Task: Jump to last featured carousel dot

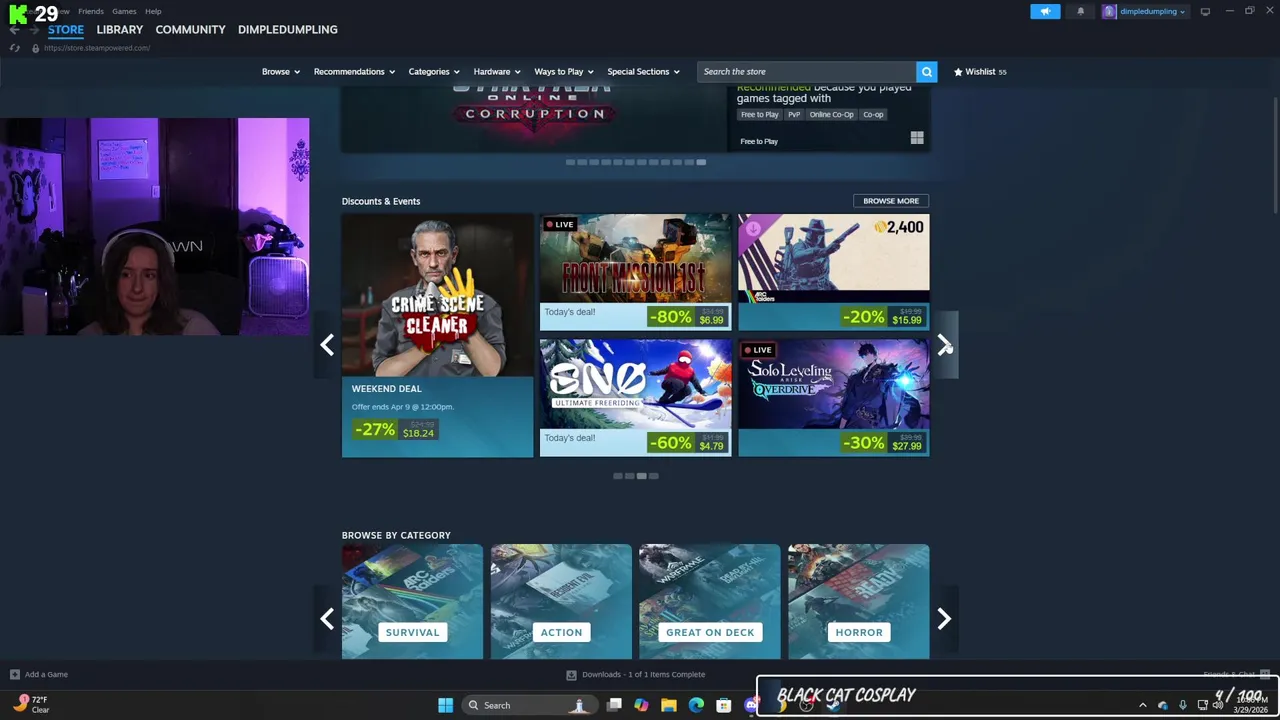Action: pyautogui.click(x=701, y=162)
